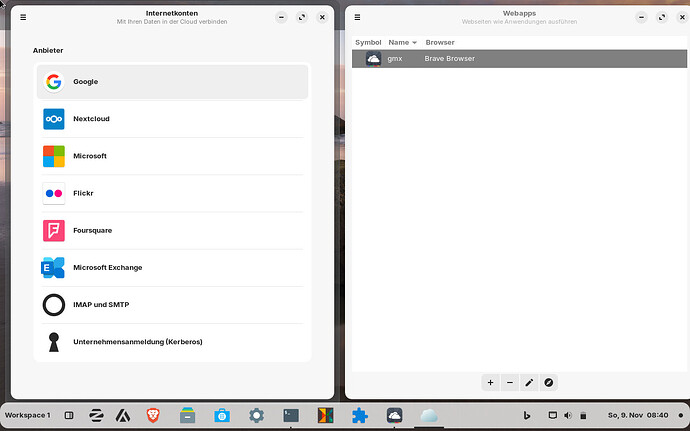Open the clock showing So, 9. Nov

638,415
